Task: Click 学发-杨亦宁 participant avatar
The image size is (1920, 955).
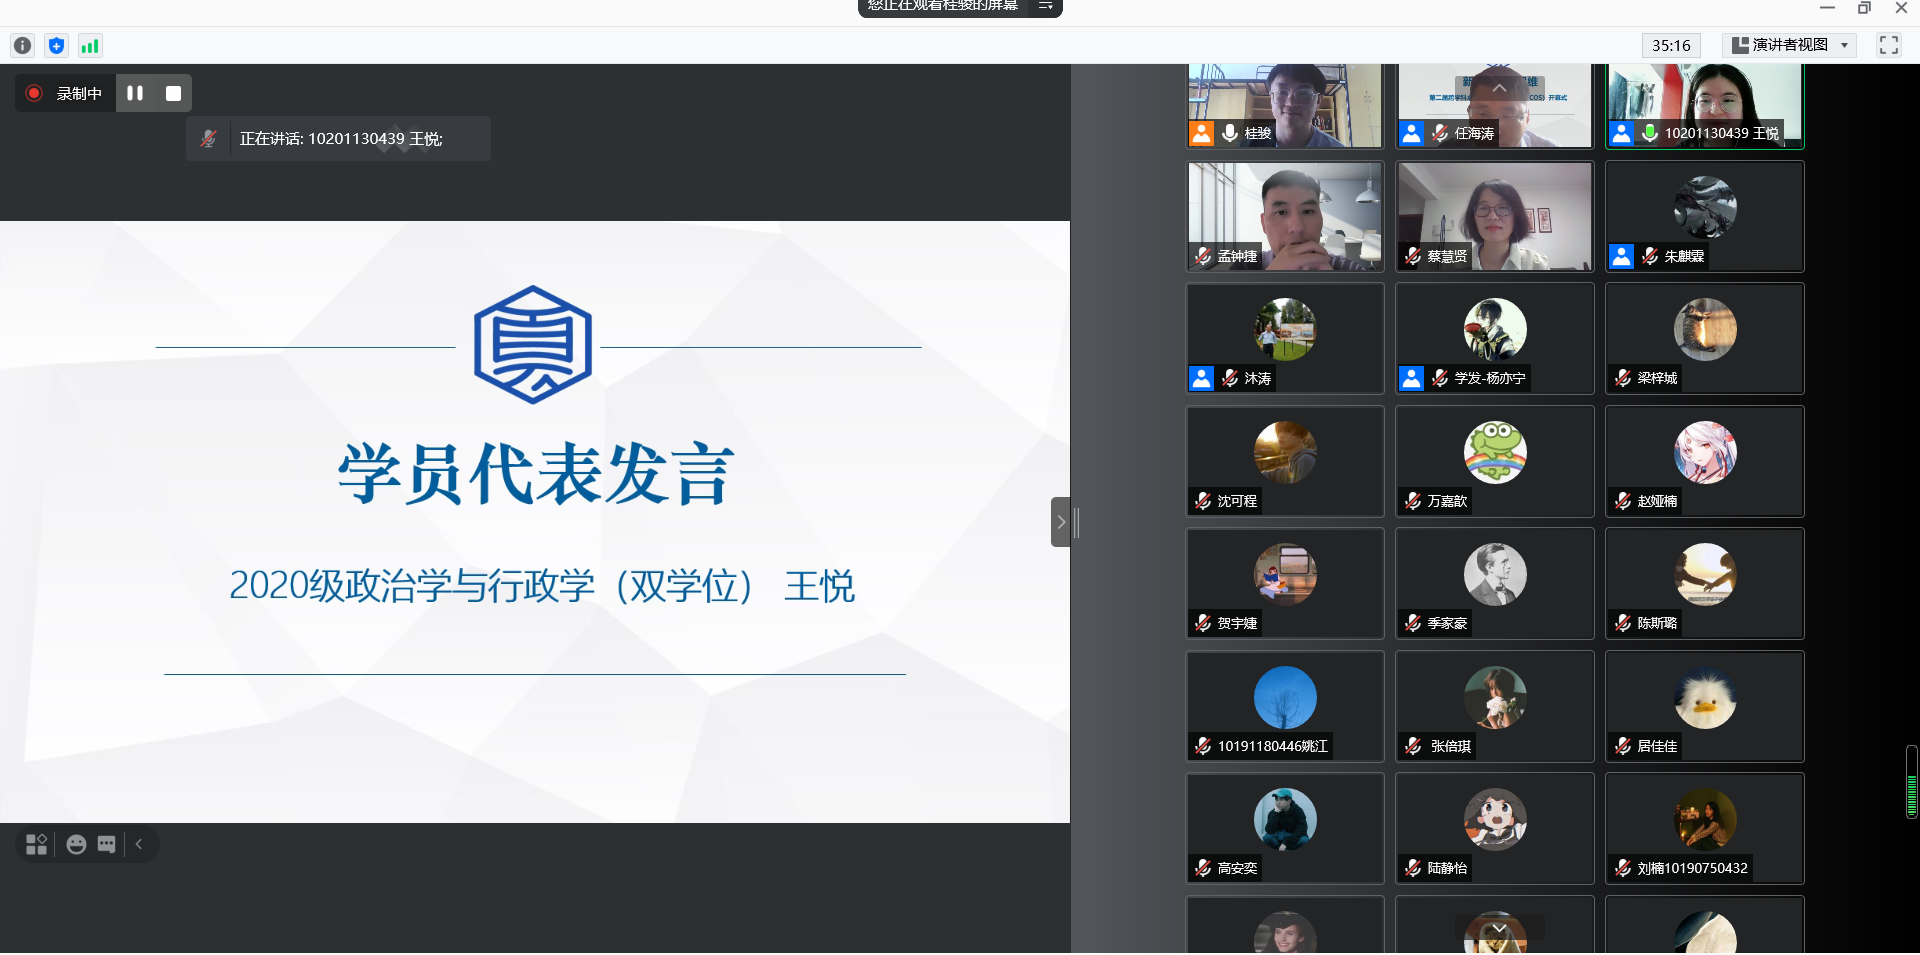Action: click(1495, 329)
